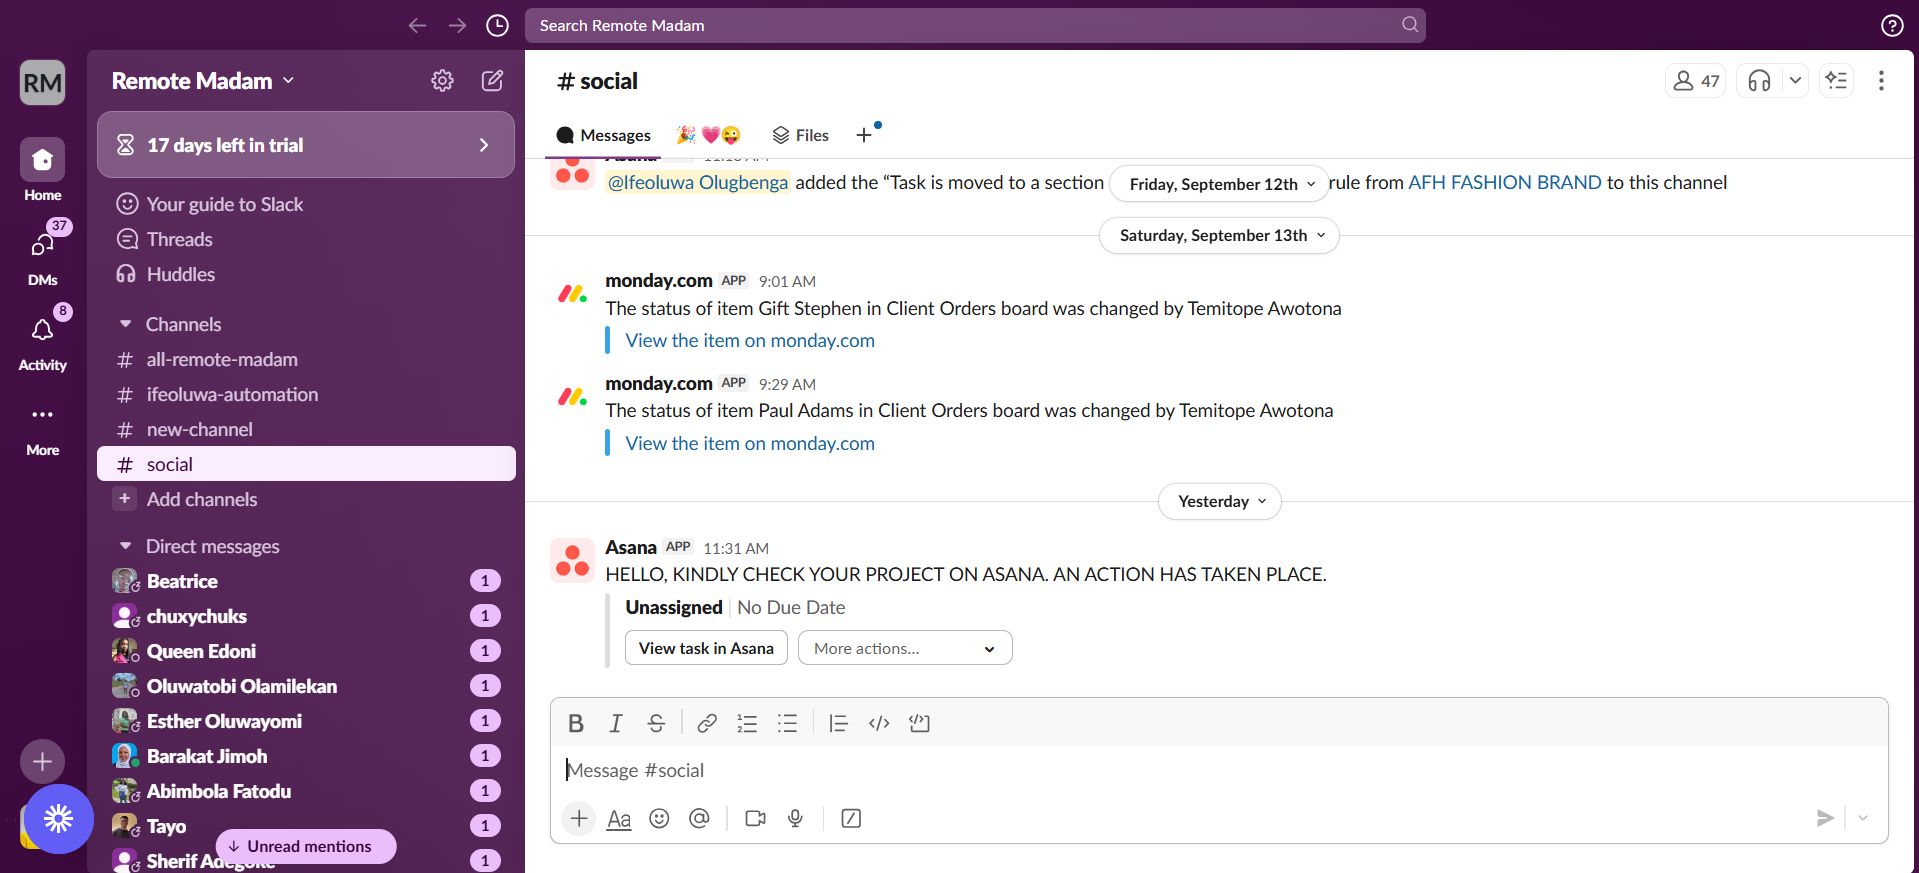Image resolution: width=1919 pixels, height=873 pixels.
Task: Open AI summary sparkle icon in header
Action: pos(1836,81)
